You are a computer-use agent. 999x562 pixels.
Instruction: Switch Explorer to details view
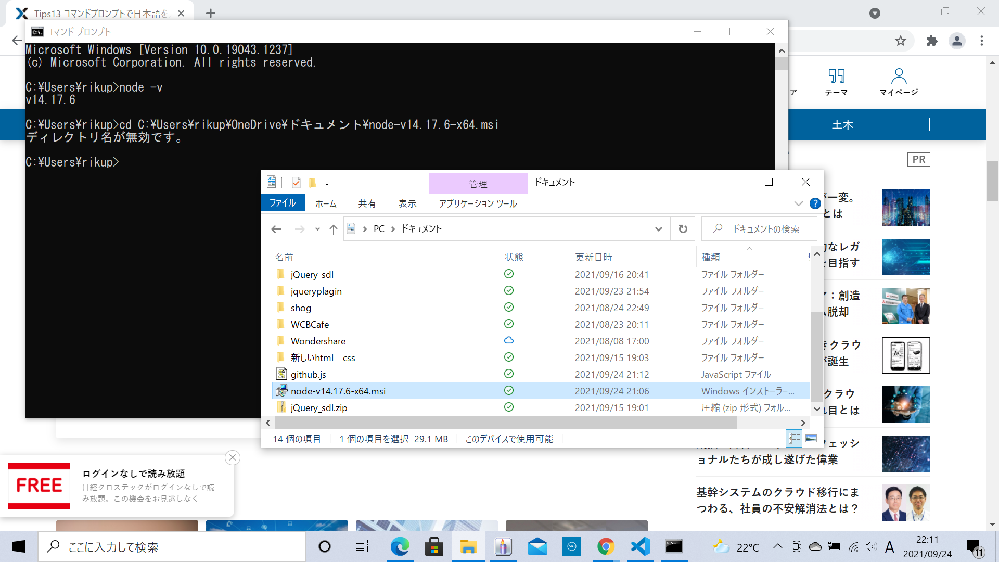point(794,439)
